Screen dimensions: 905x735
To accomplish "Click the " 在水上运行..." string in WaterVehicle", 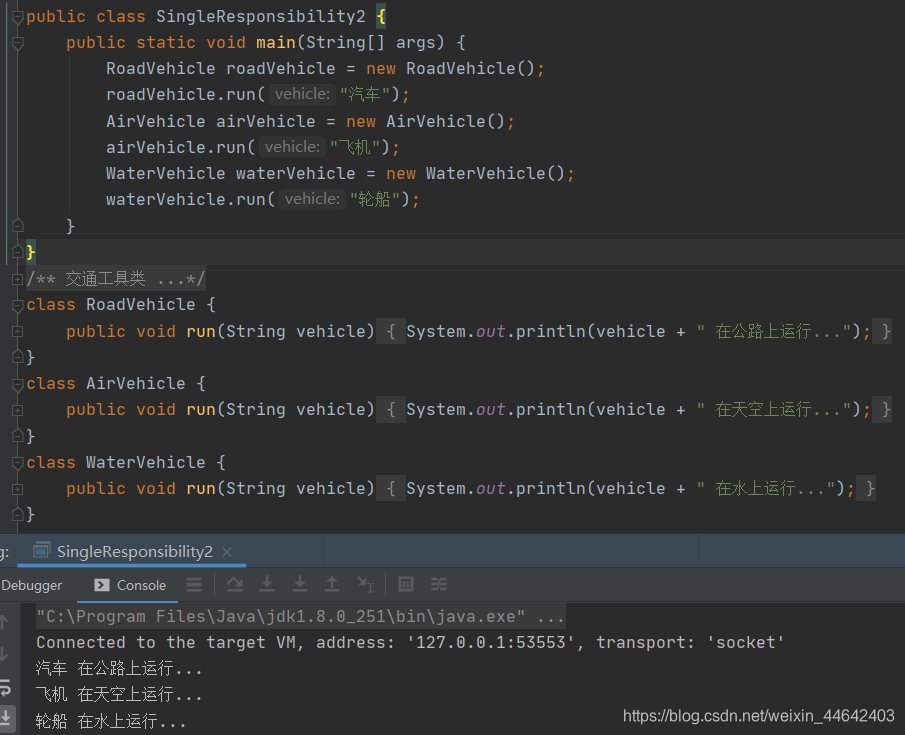I will tap(766, 488).
